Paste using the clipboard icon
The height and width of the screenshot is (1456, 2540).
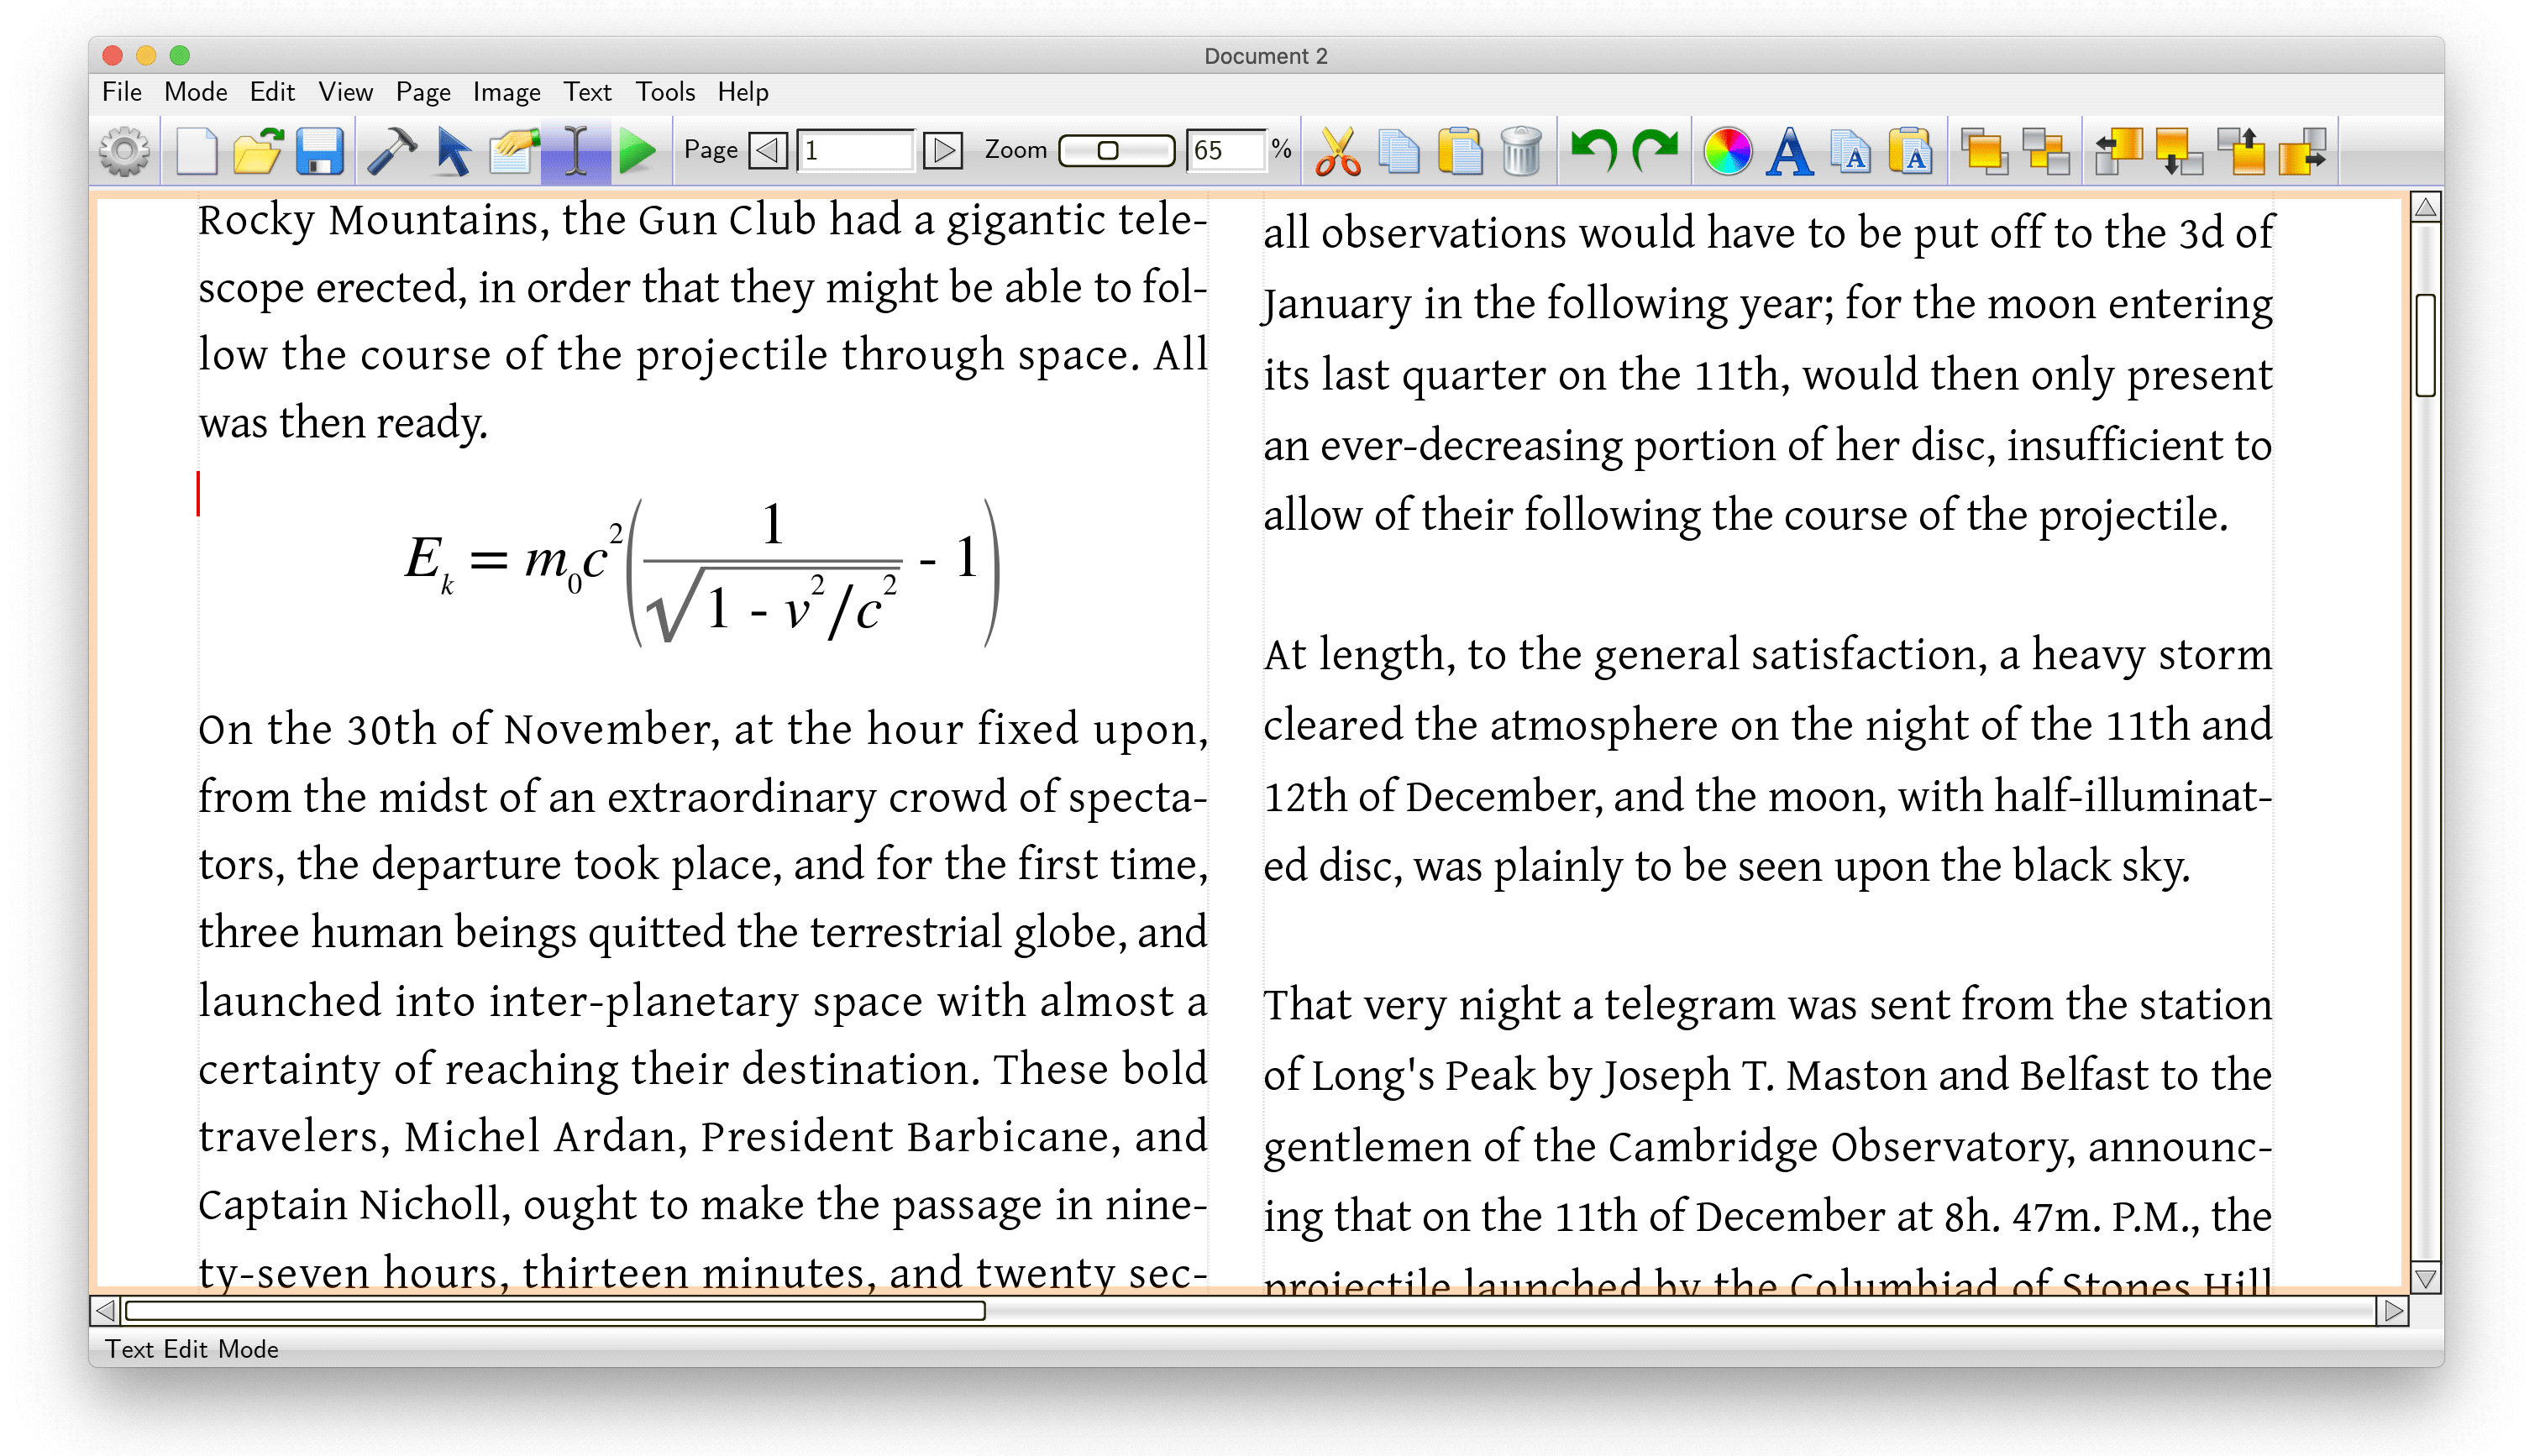coord(1460,151)
